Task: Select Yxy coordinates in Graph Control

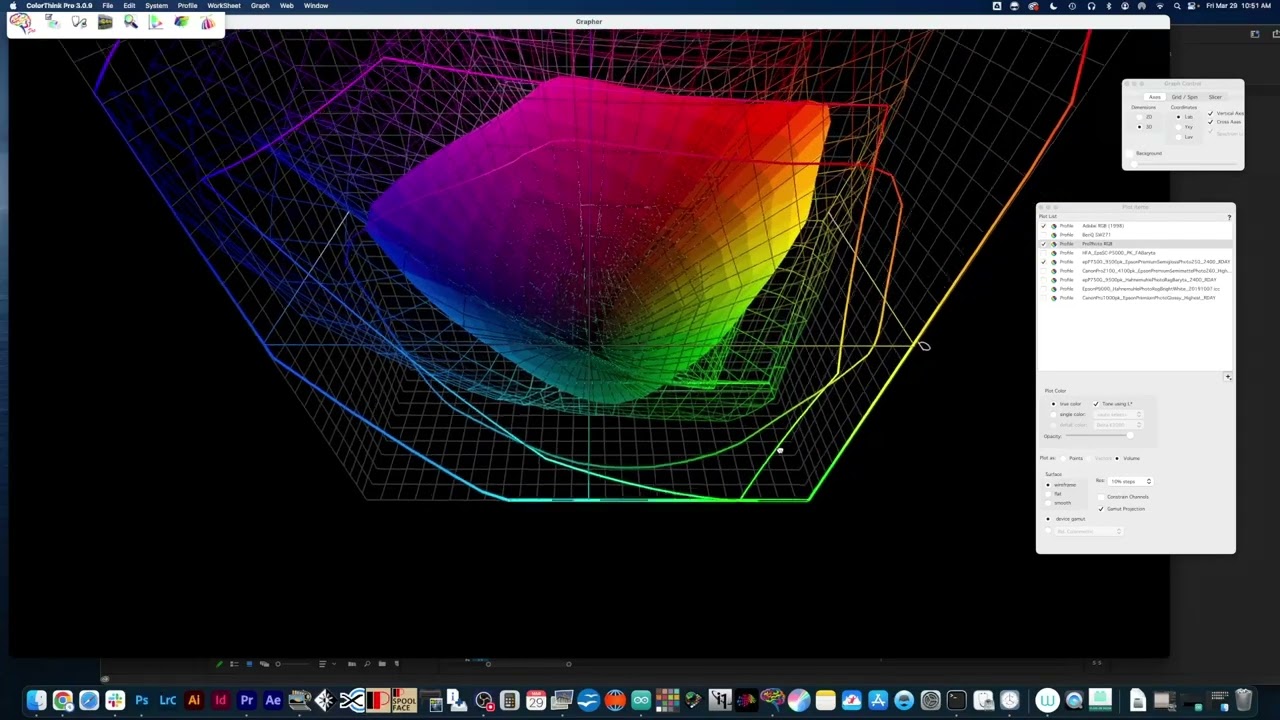Action: click(1178, 127)
